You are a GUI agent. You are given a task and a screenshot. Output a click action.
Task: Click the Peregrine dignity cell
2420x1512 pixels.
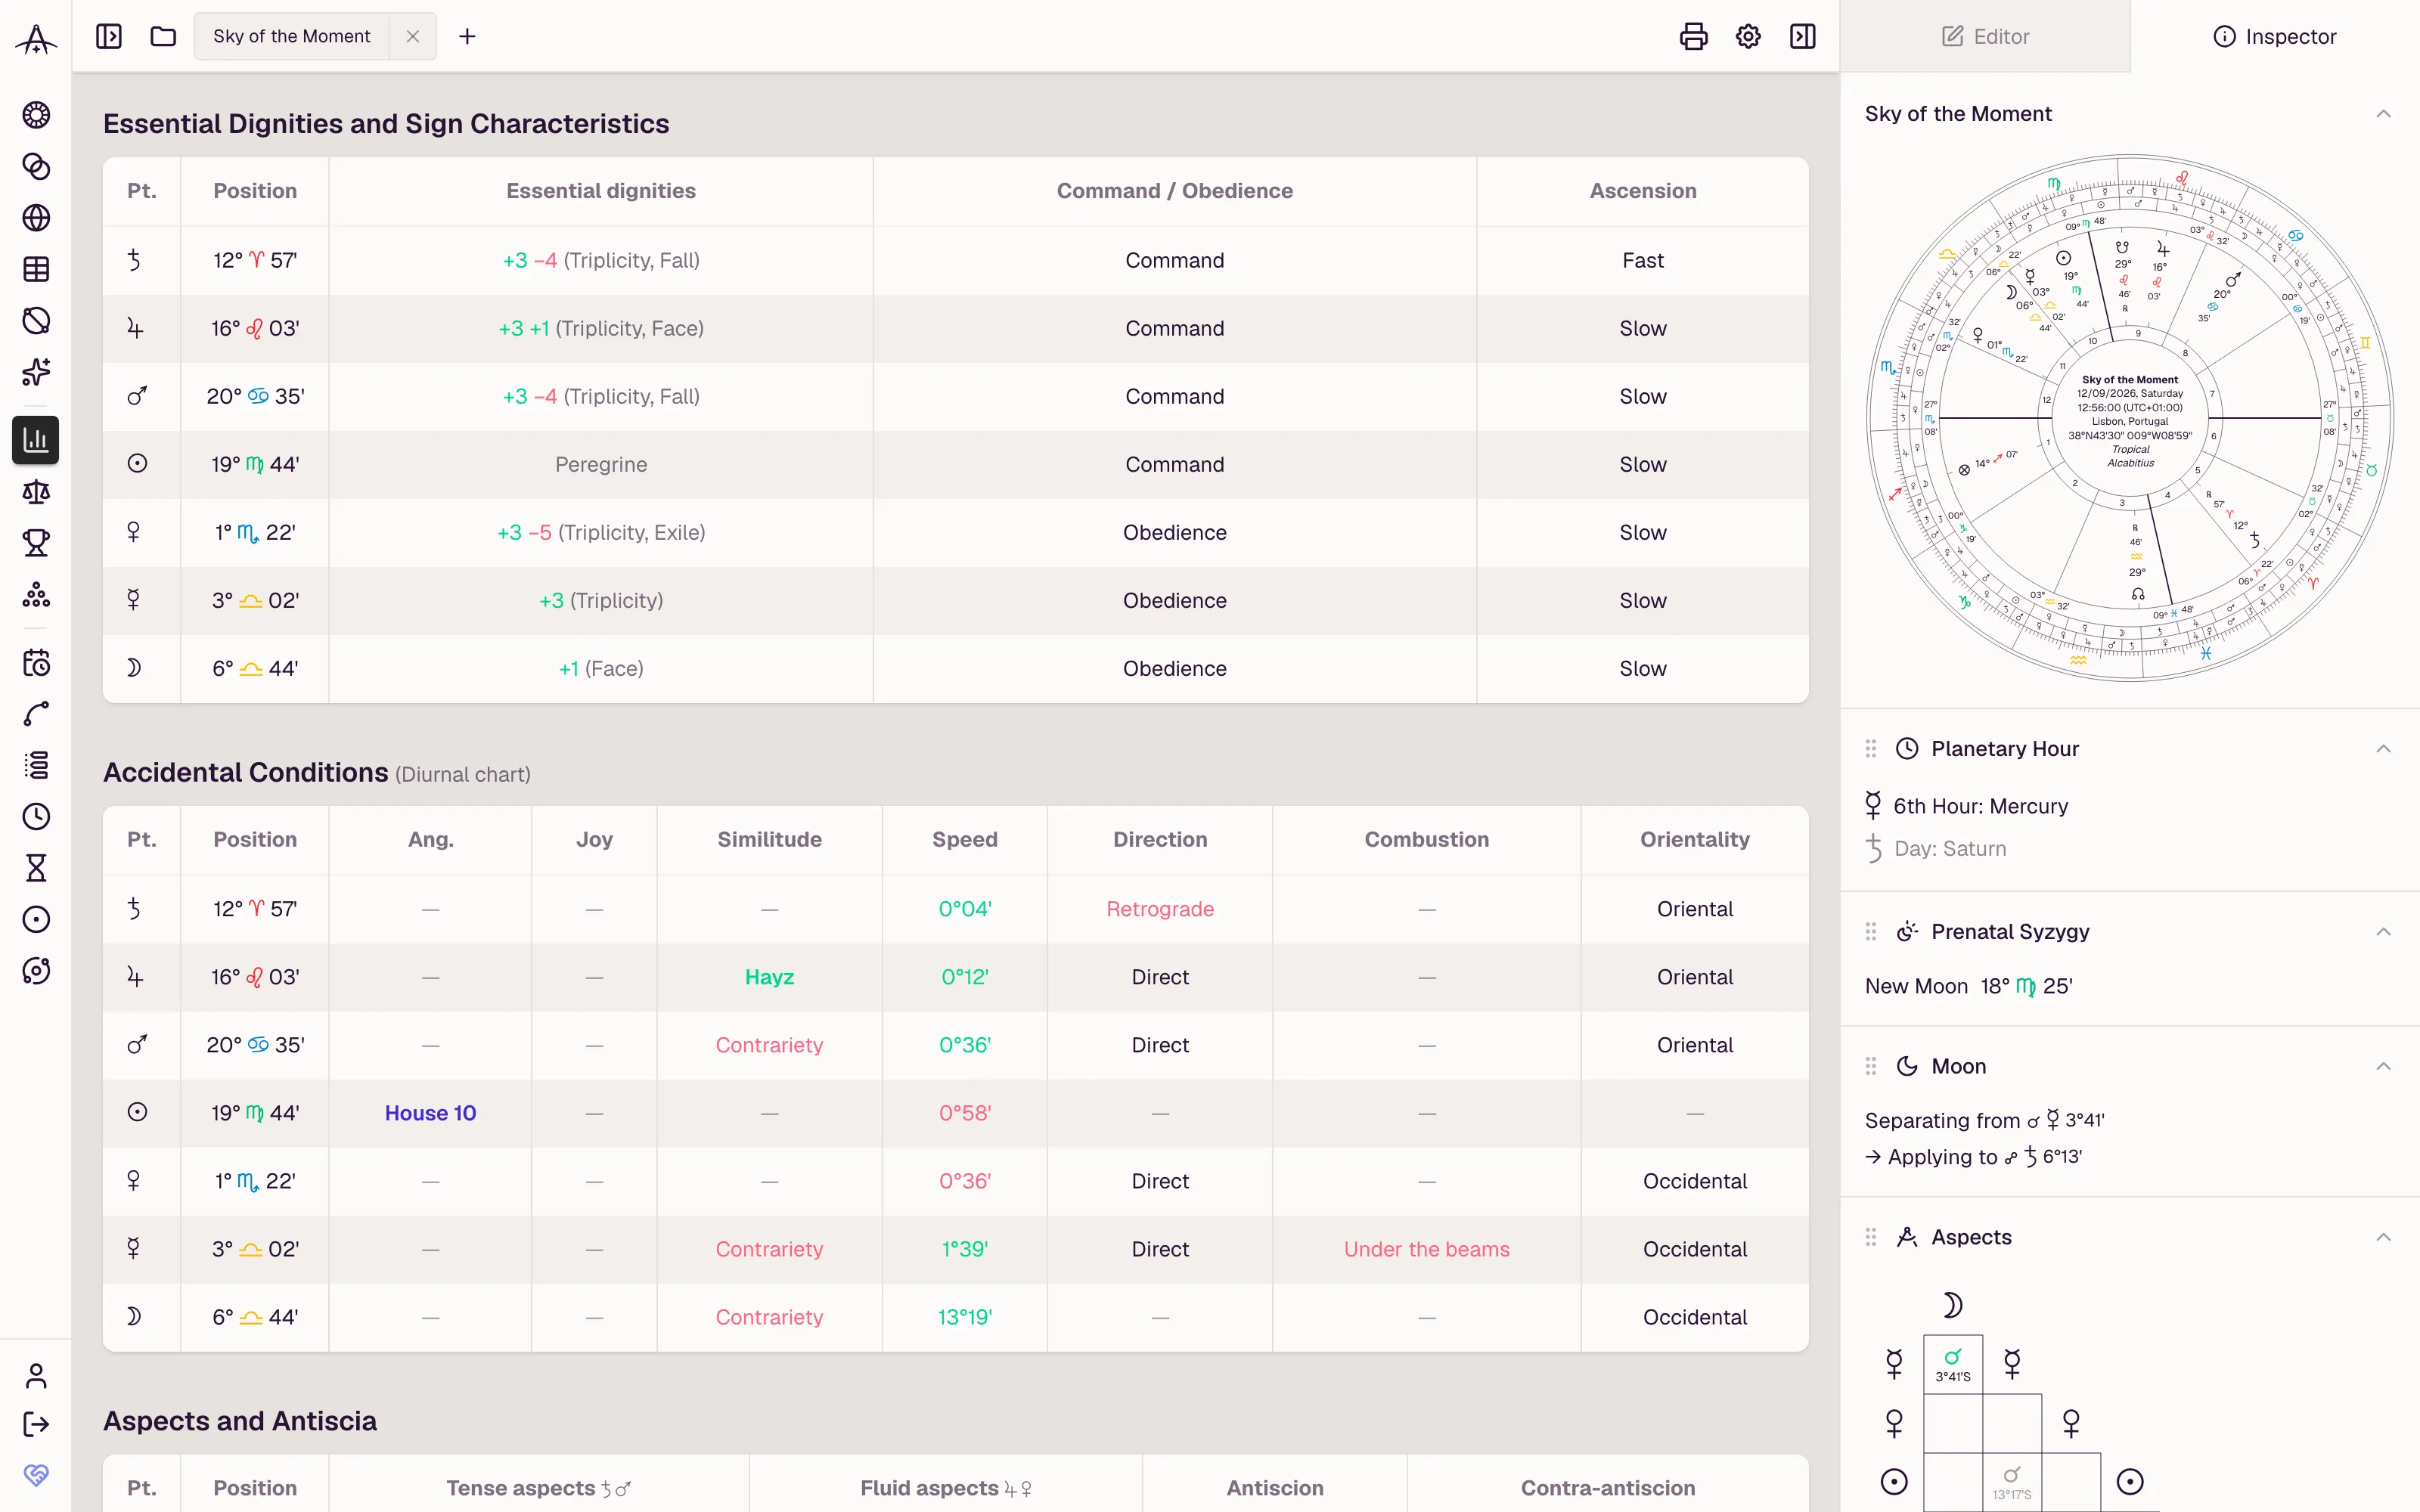pyautogui.click(x=601, y=465)
